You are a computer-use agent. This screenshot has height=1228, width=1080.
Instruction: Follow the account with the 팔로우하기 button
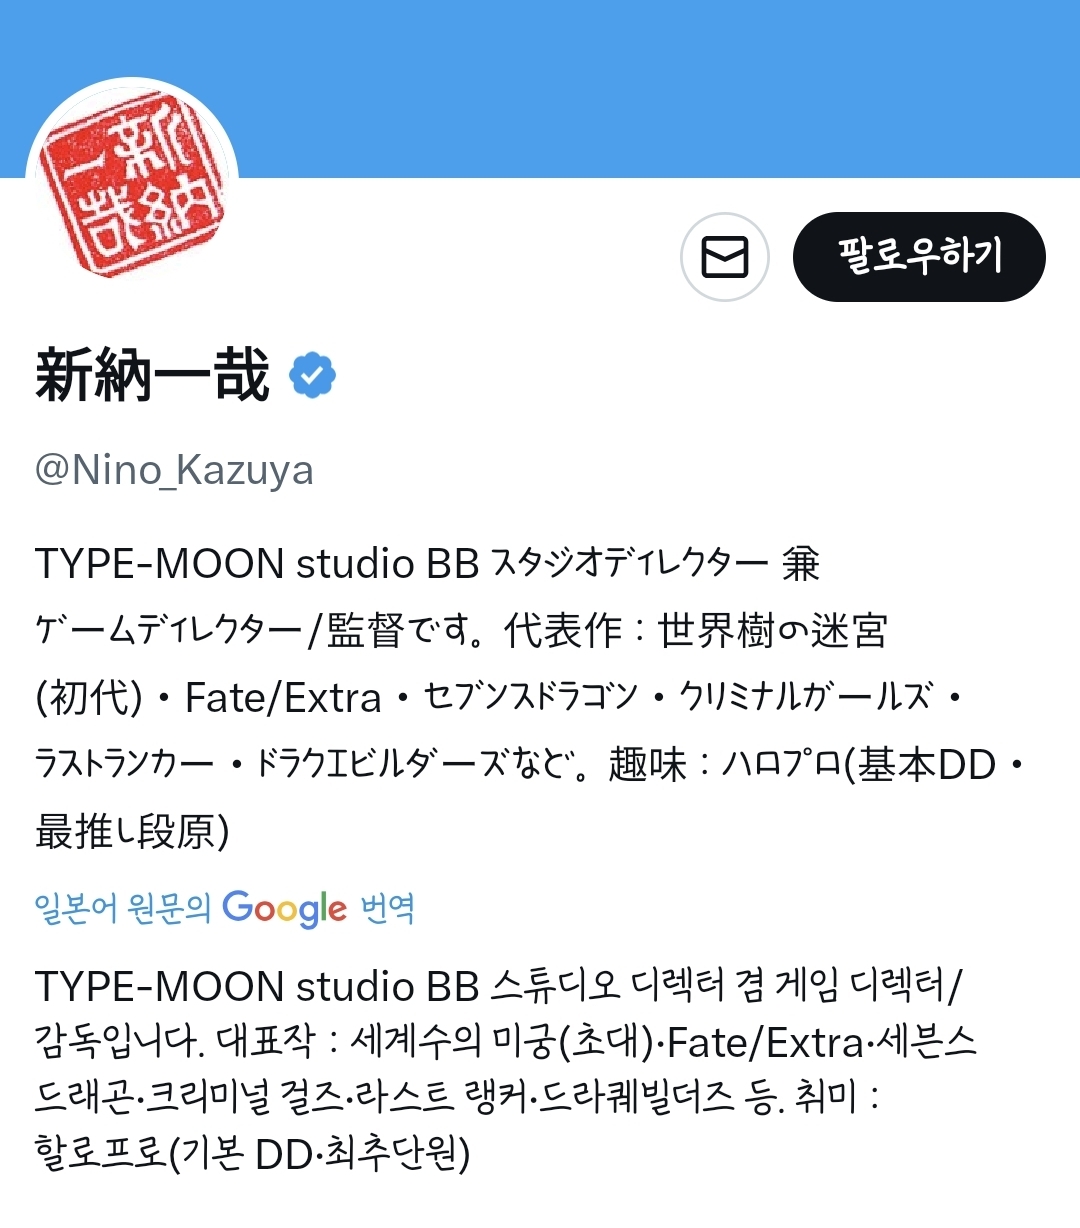(x=919, y=257)
